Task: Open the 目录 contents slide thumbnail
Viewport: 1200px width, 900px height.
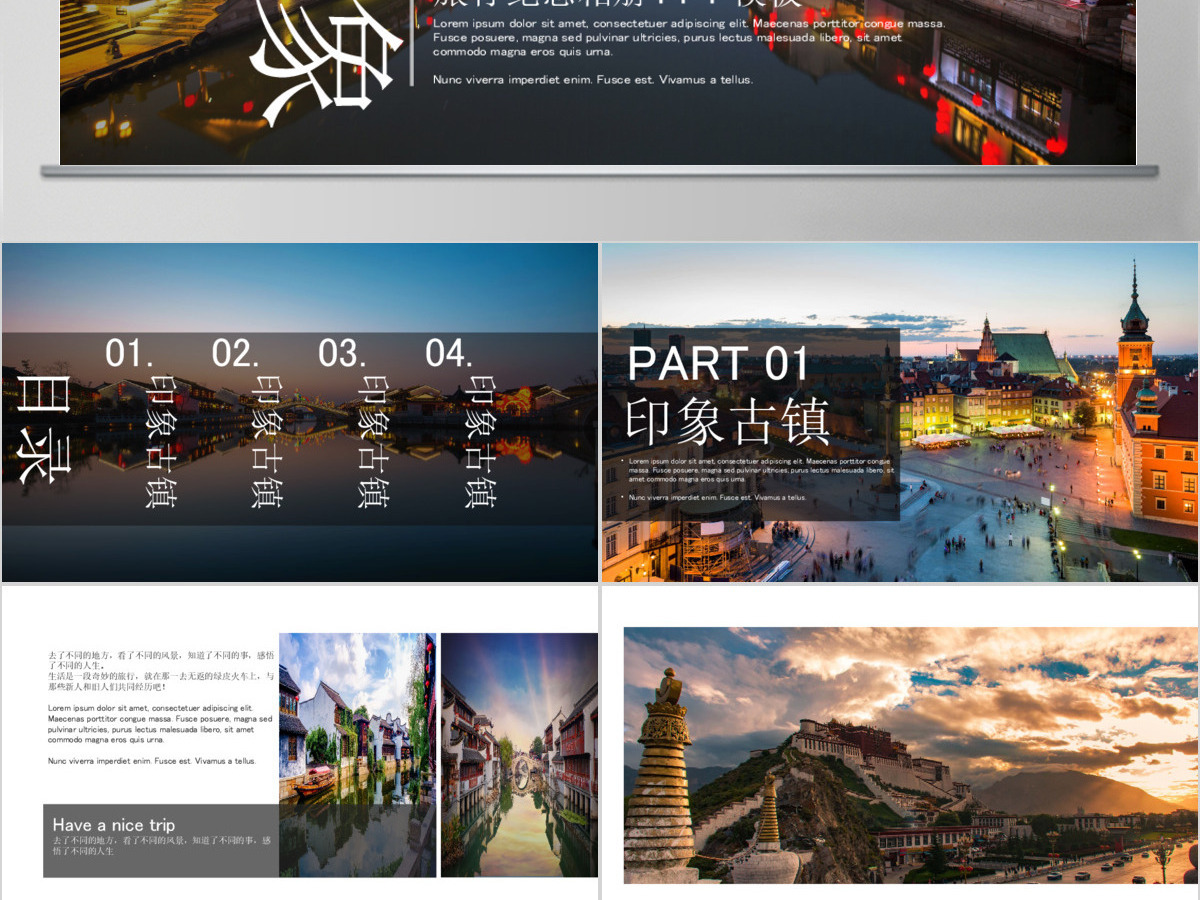Action: [x=300, y=412]
